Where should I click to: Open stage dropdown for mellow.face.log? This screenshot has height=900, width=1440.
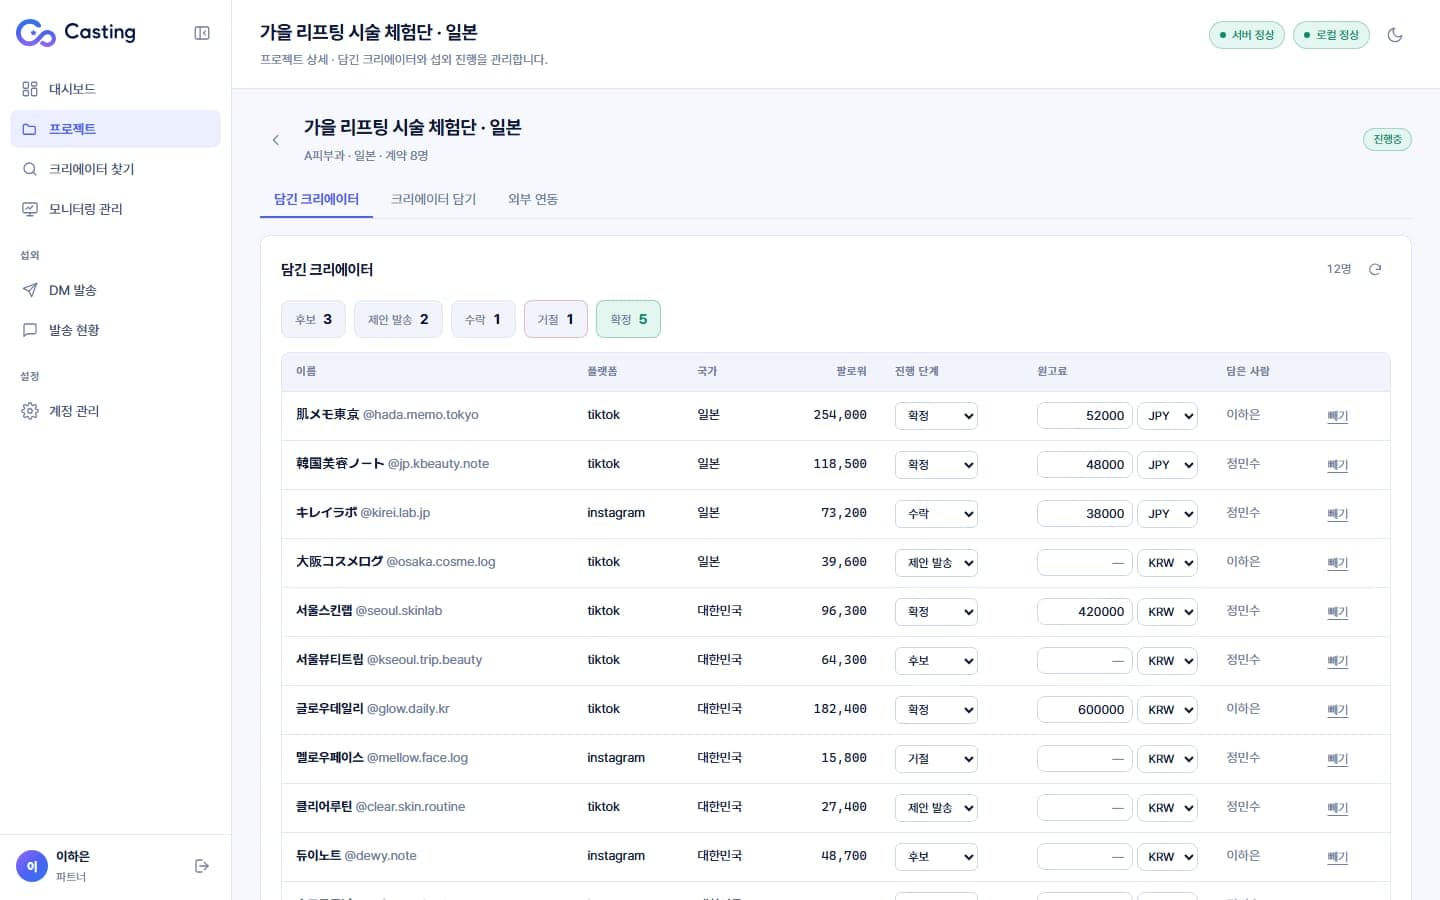[936, 759]
